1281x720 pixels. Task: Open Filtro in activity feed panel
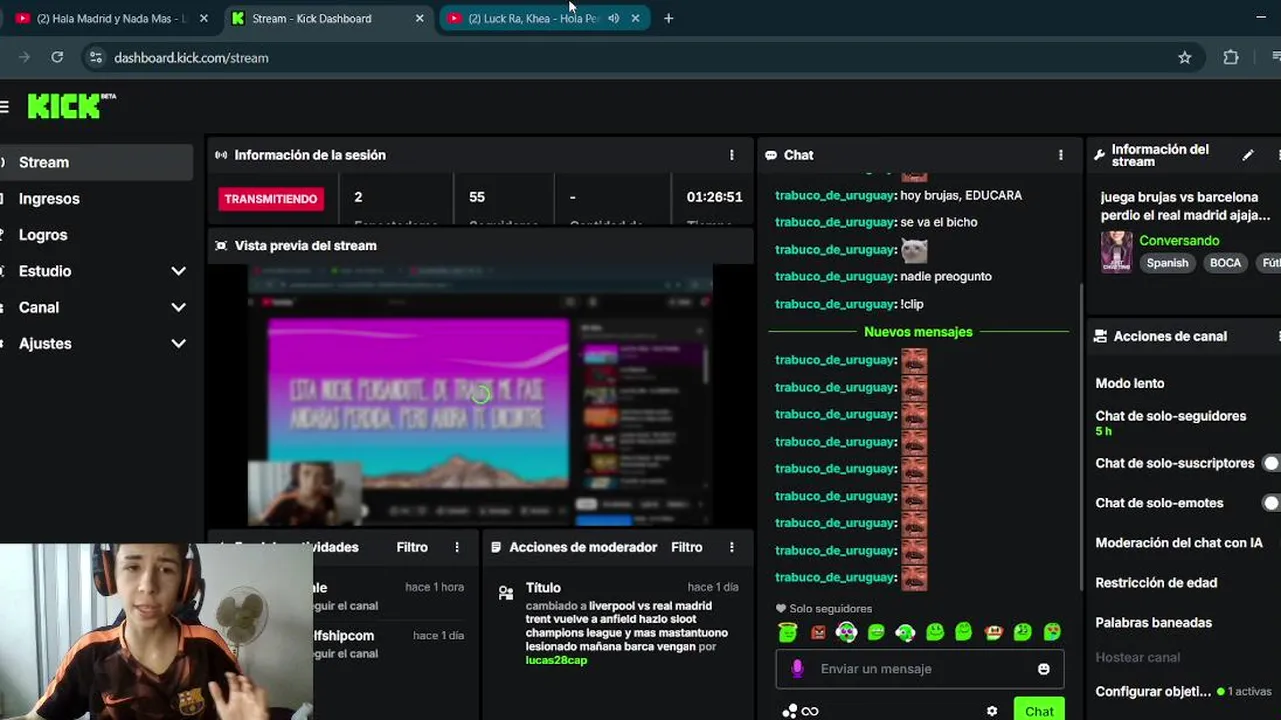click(x=412, y=547)
